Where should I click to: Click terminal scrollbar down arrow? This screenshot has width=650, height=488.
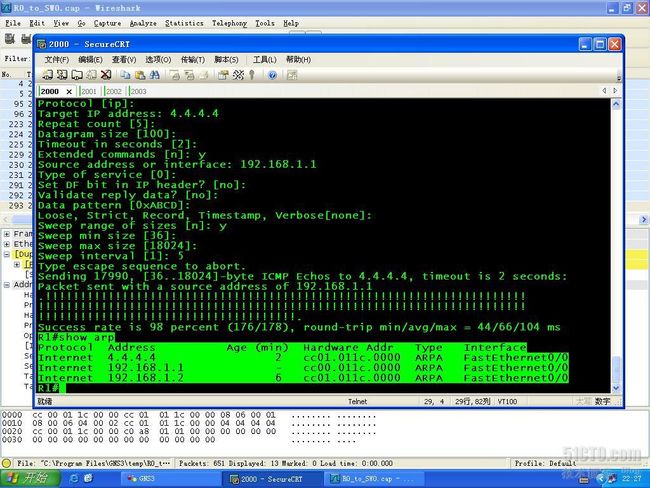point(616,388)
